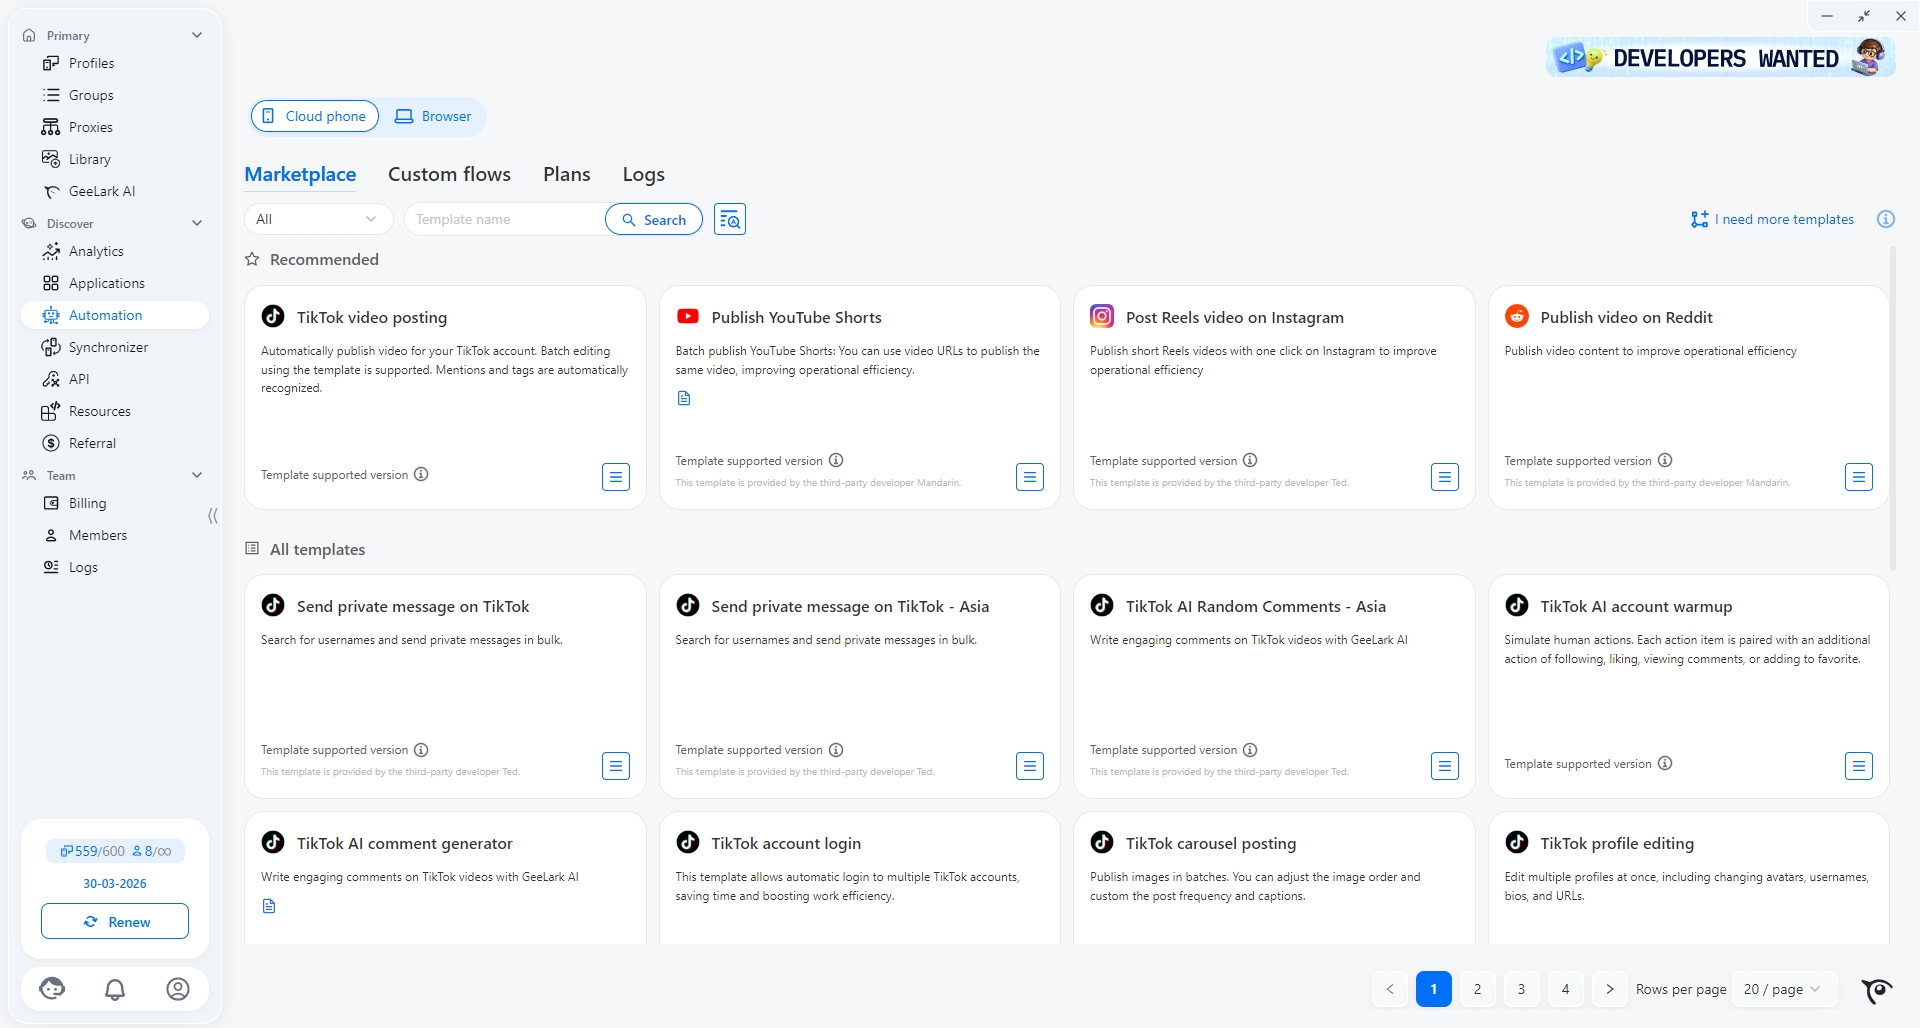Click the YouTube icon on Publish YouTube Shorts card
The width and height of the screenshot is (1920, 1028).
click(x=688, y=316)
